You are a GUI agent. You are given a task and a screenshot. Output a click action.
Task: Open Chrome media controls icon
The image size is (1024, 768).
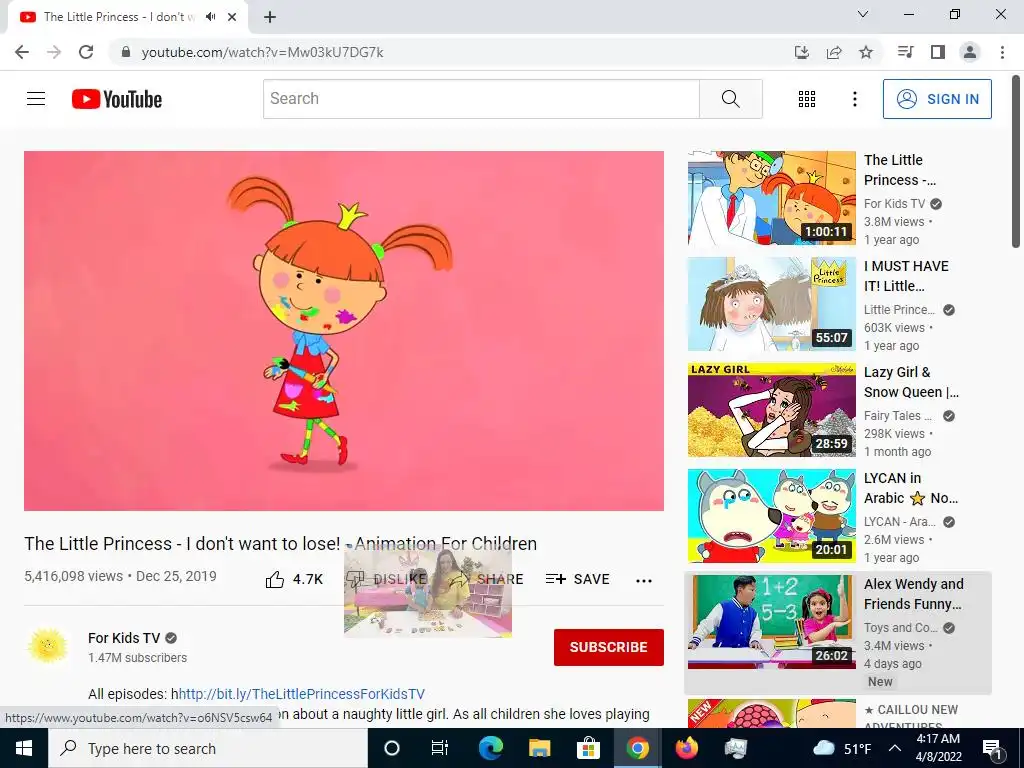coord(905,52)
